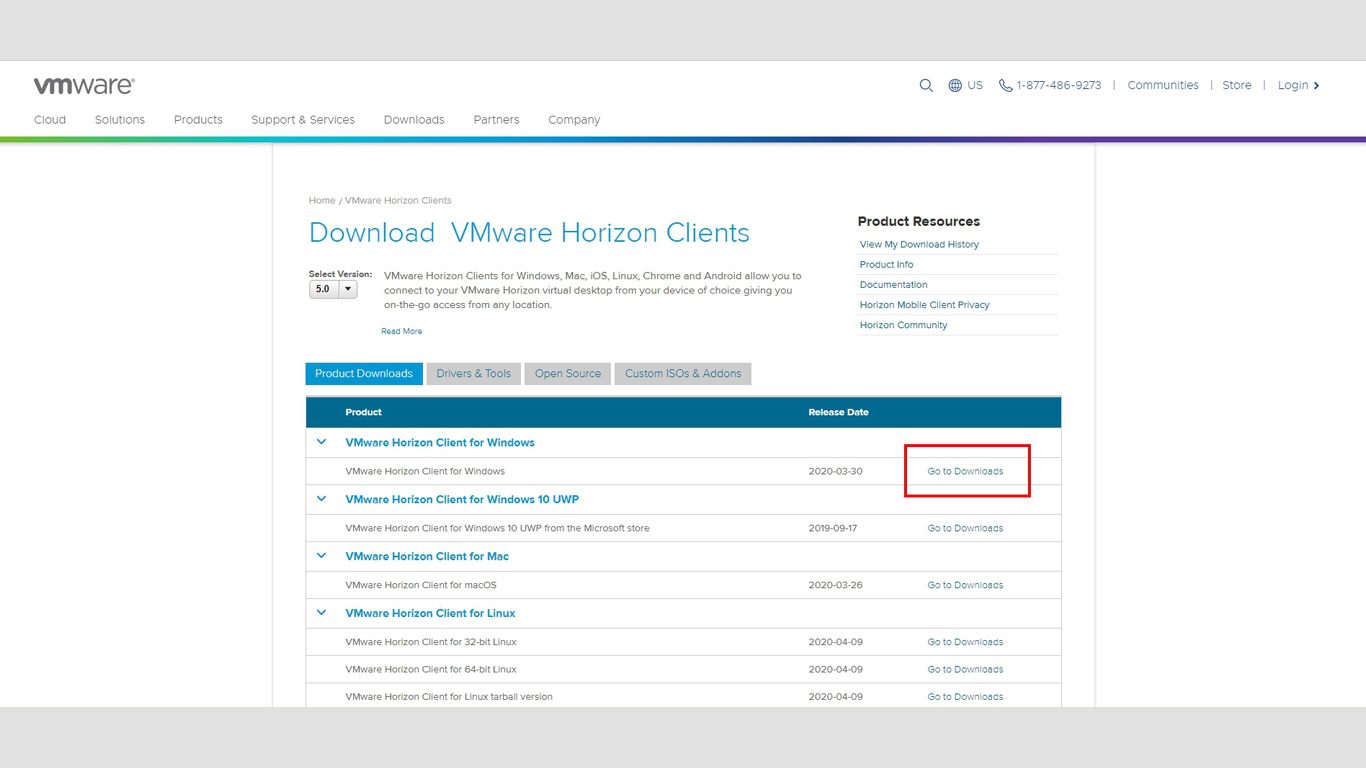
Task: Click the Product Resources heading
Action: click(x=919, y=222)
